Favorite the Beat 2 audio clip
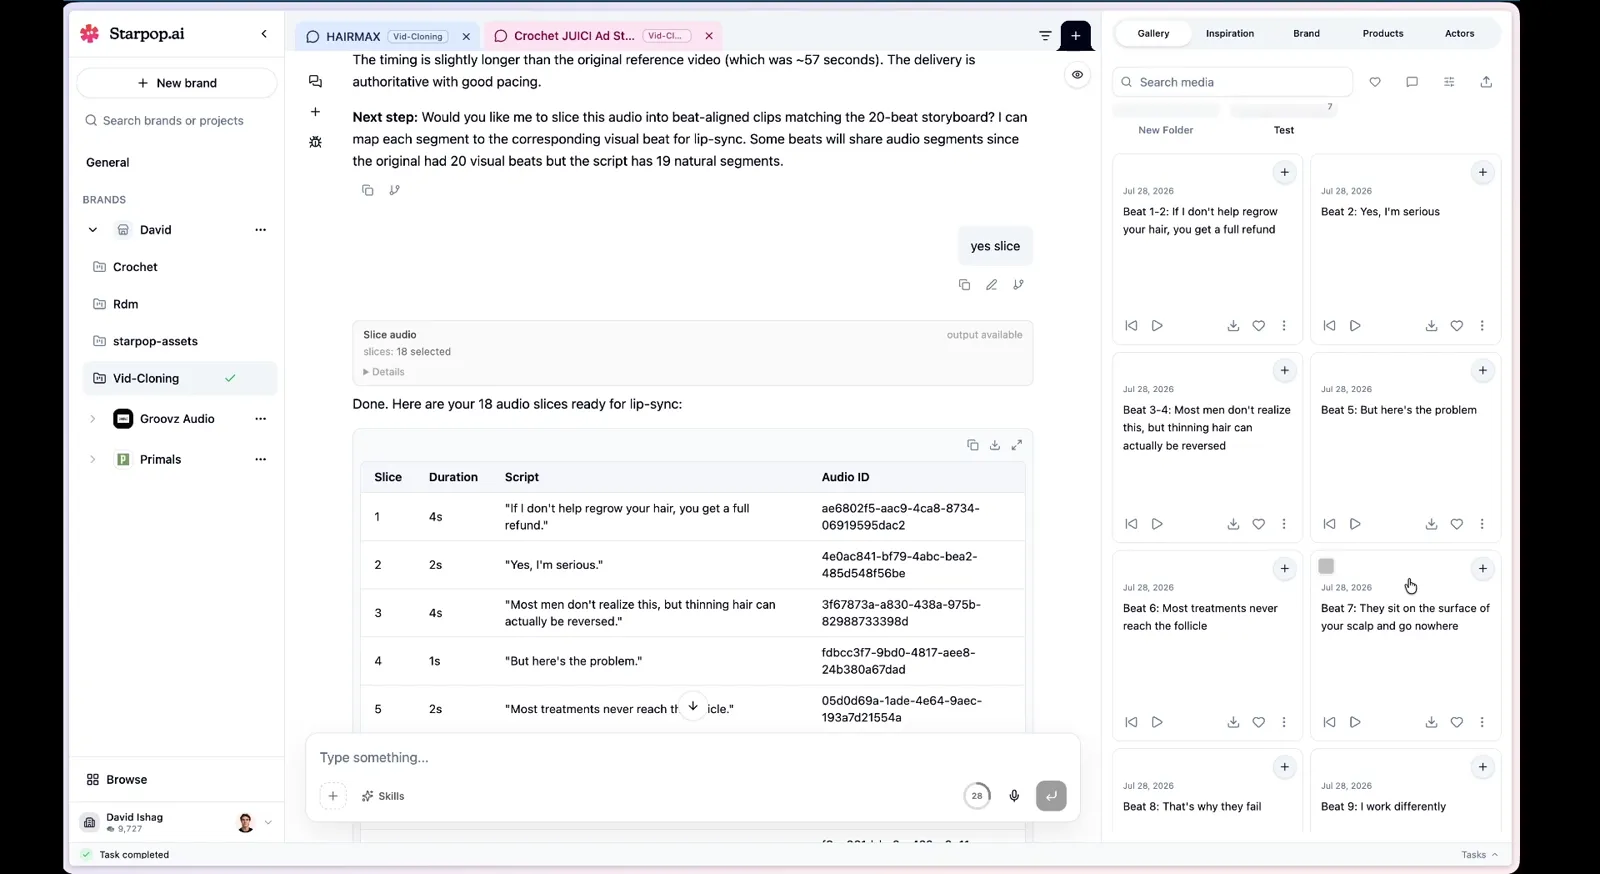The image size is (1600, 874). 1457,326
